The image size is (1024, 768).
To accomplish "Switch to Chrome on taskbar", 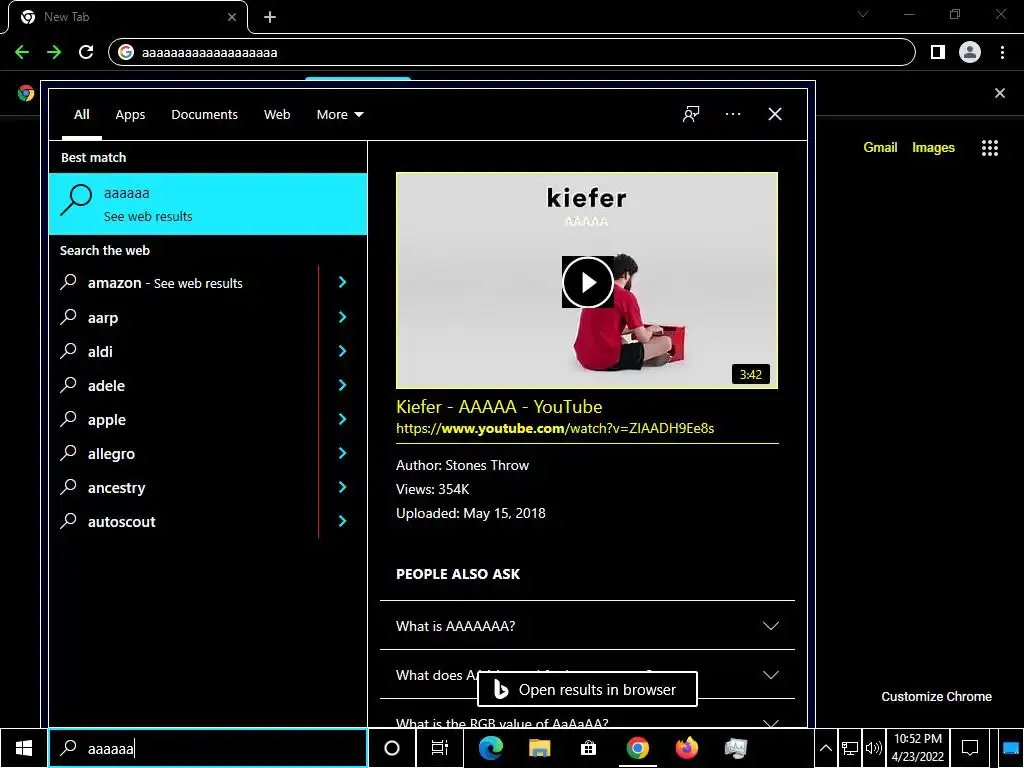I will (x=637, y=748).
